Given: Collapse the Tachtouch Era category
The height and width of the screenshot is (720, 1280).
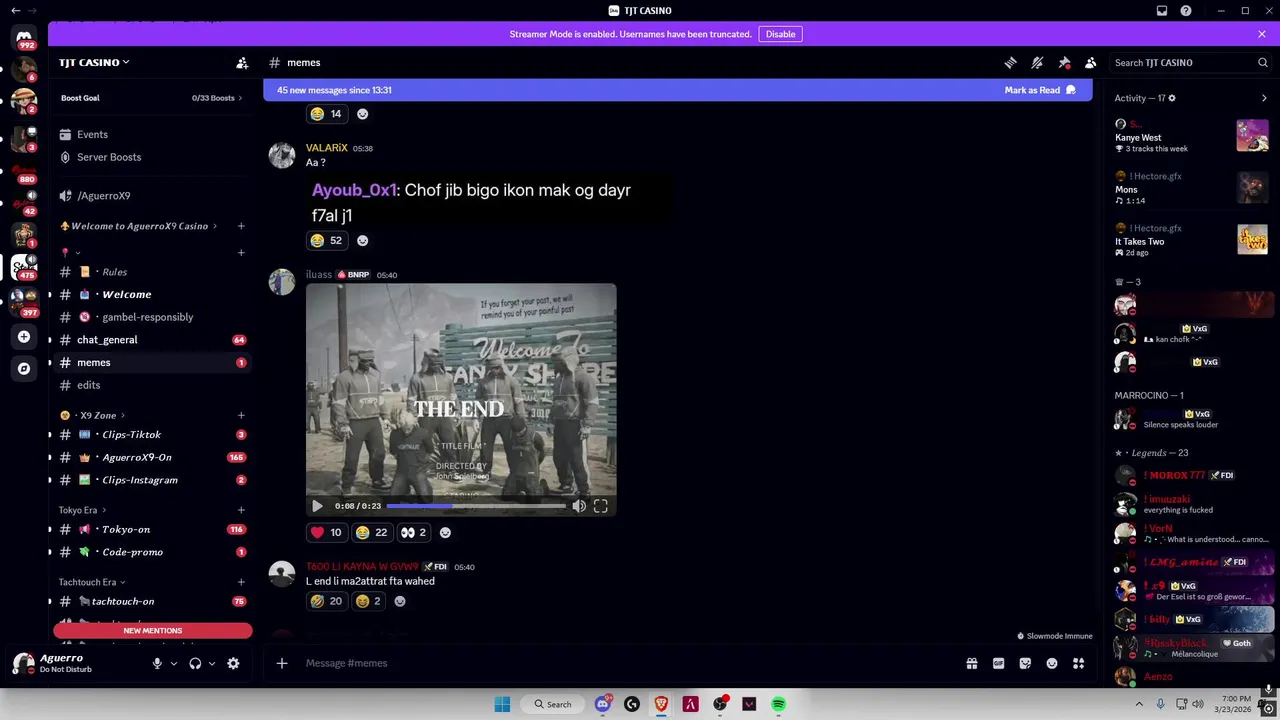Looking at the screenshot, I should tap(92, 582).
